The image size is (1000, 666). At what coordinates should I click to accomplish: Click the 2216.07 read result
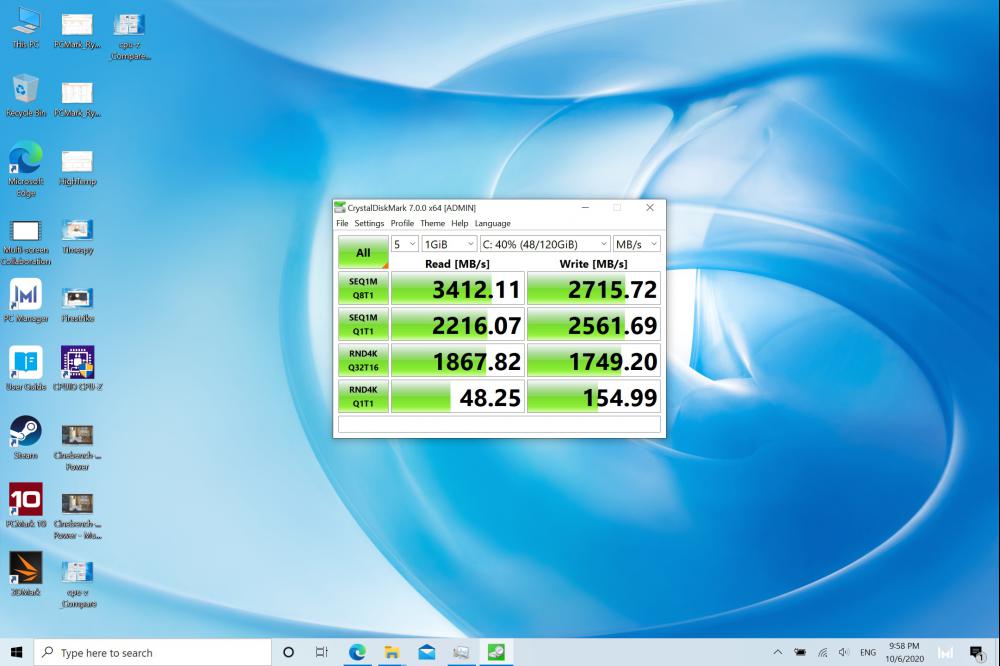pyautogui.click(x=458, y=325)
